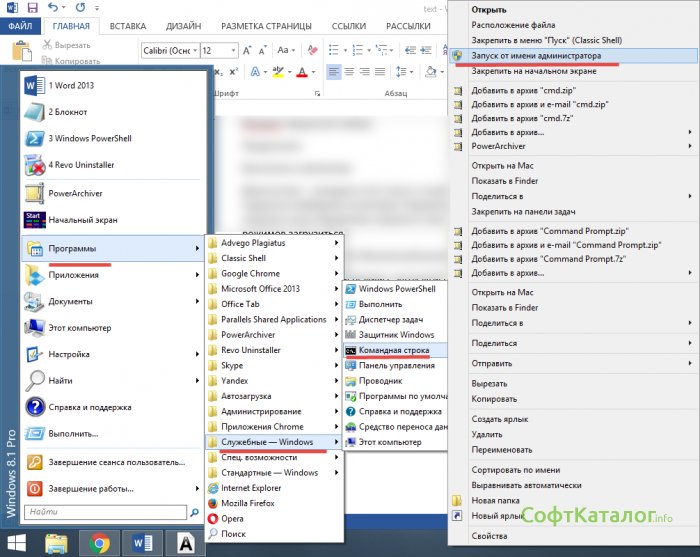The image size is (700, 557).
Task: Click the Windows Start button on the taskbar
Action: (17, 543)
